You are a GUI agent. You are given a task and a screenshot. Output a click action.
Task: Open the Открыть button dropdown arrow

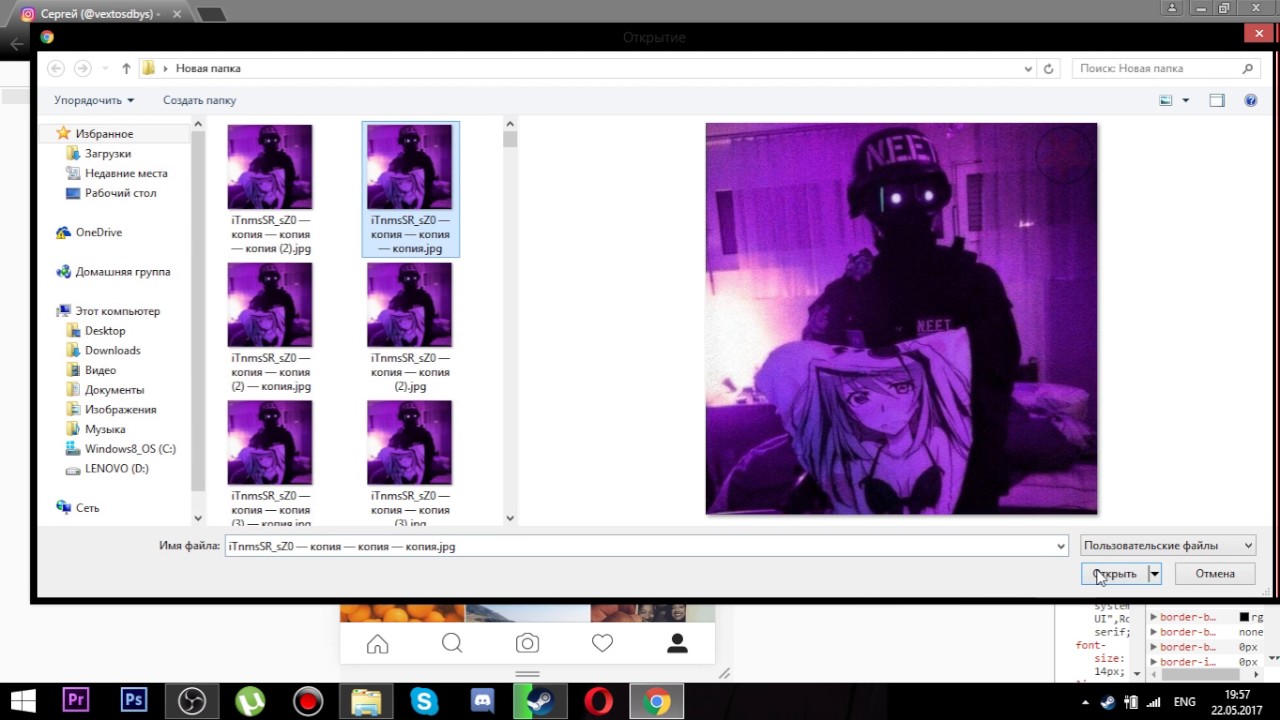1154,574
